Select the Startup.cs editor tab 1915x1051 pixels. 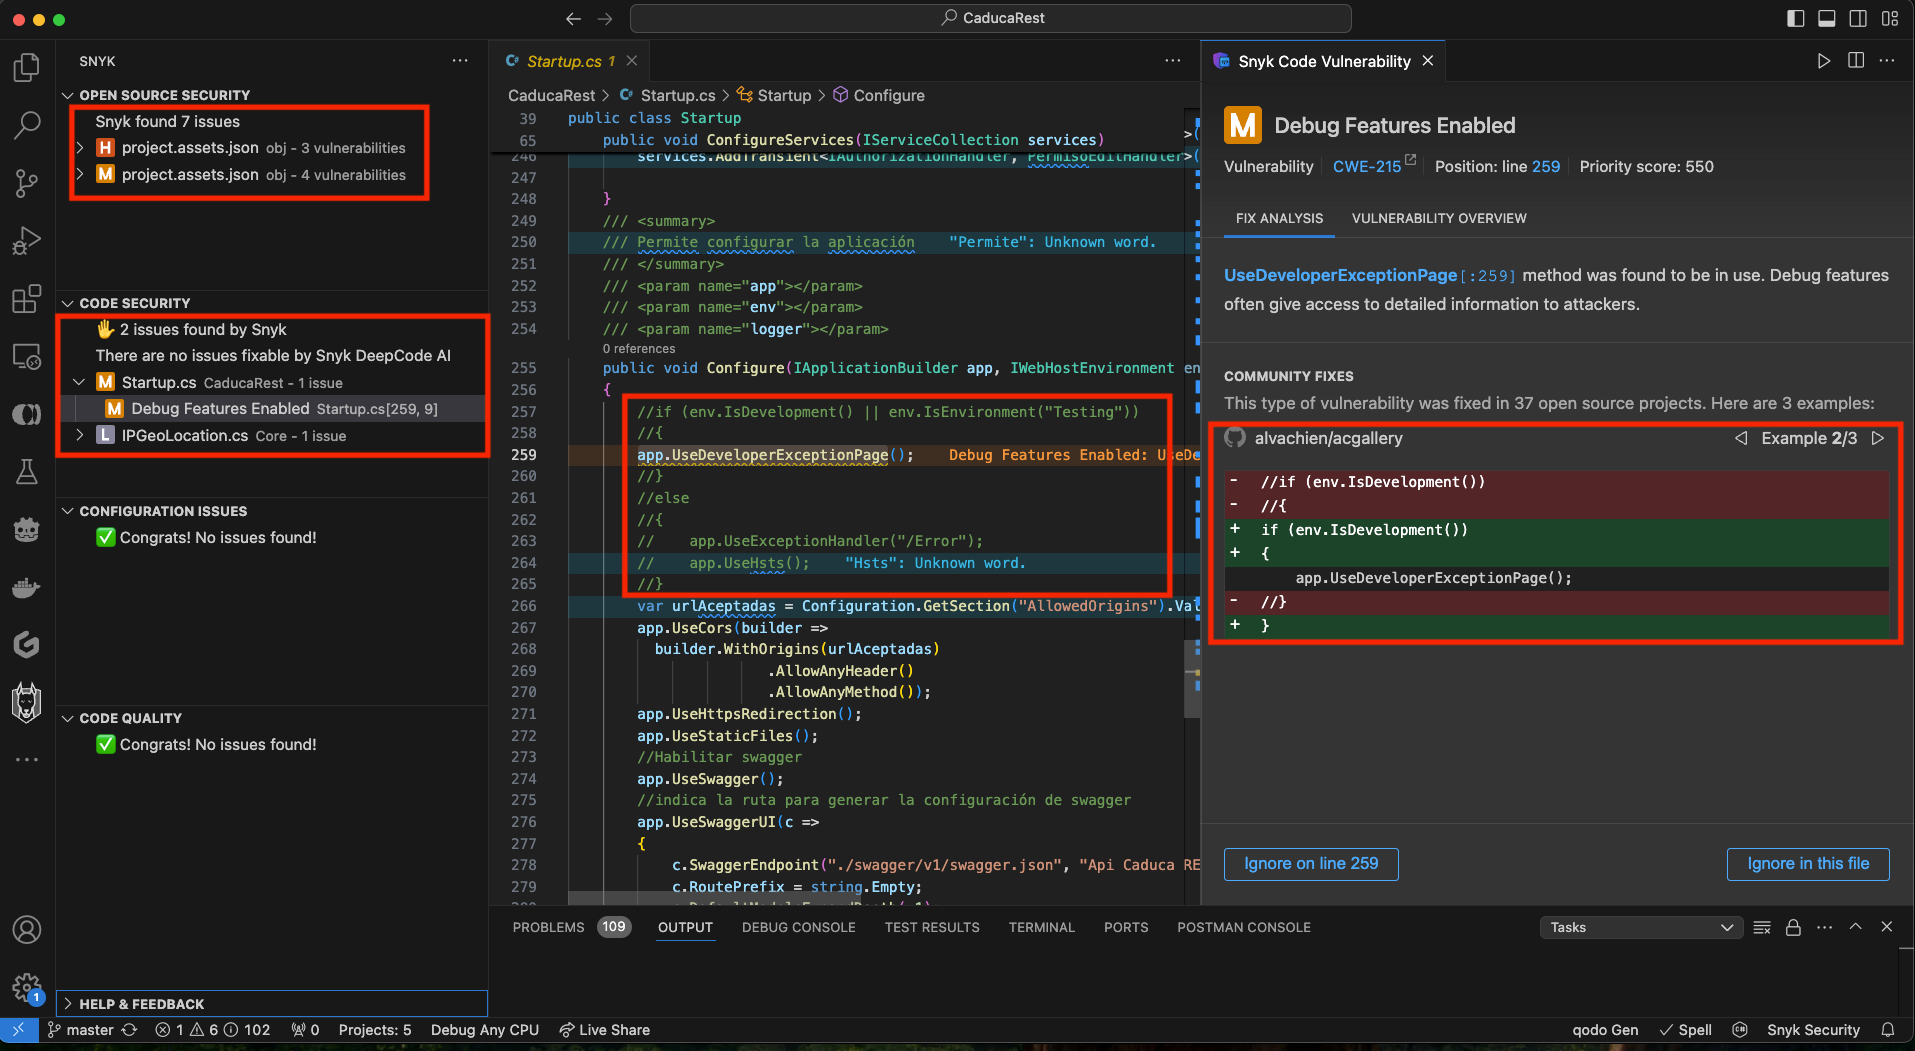(x=571, y=61)
